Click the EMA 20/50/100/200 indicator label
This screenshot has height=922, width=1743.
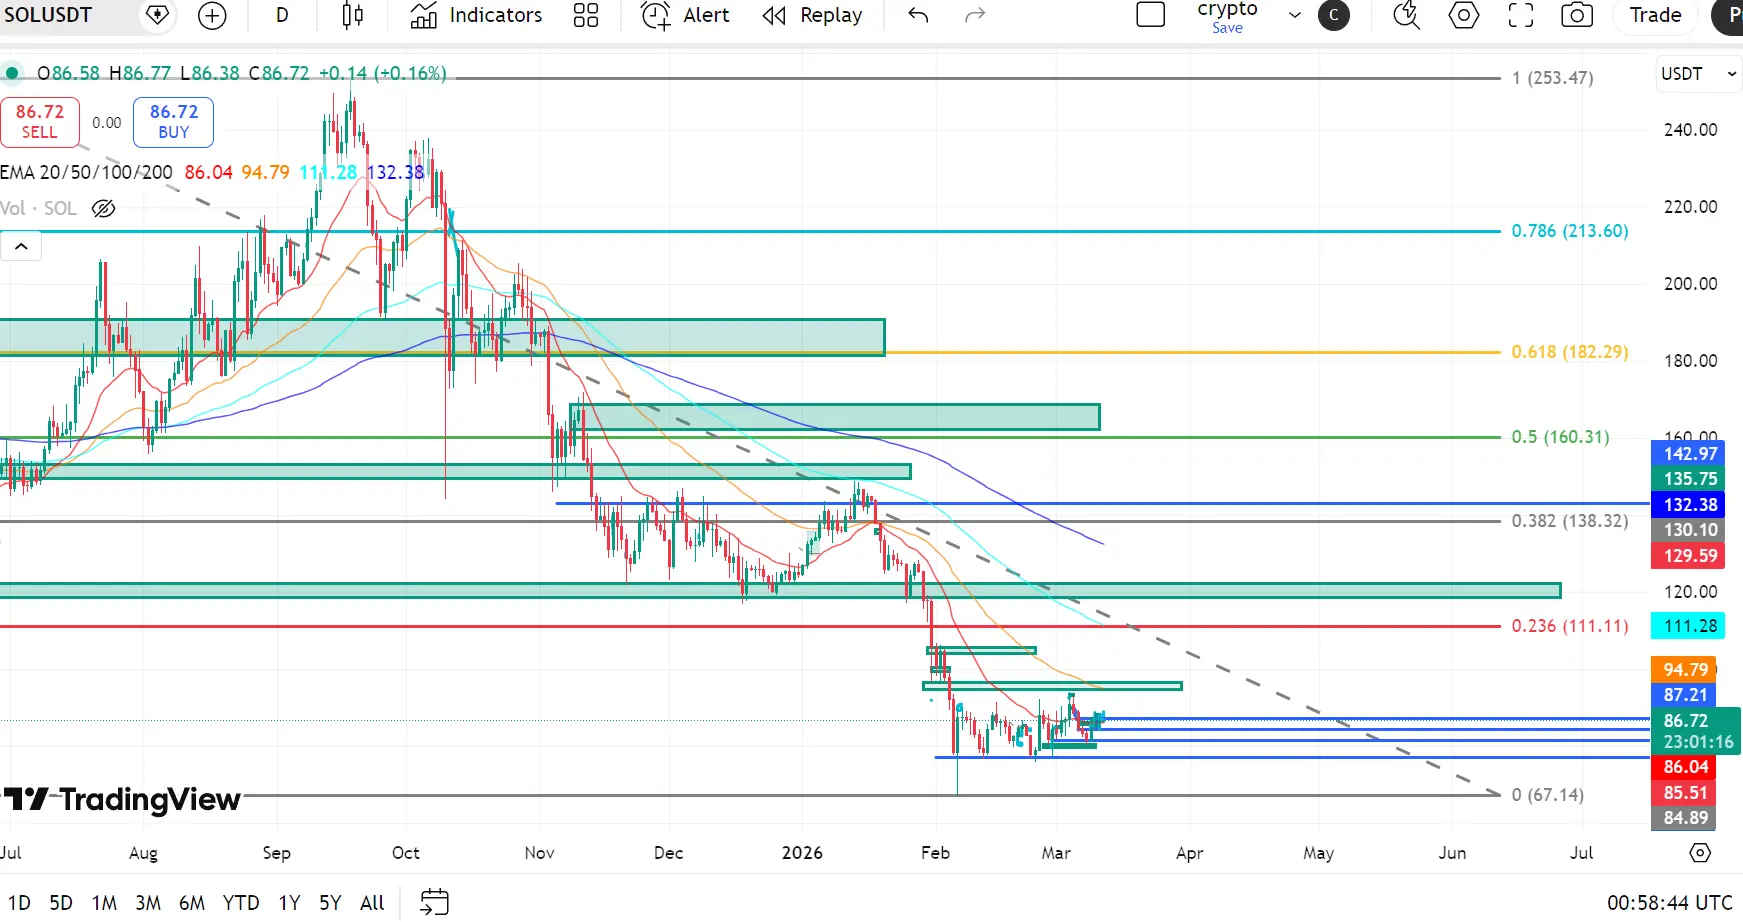(86, 172)
